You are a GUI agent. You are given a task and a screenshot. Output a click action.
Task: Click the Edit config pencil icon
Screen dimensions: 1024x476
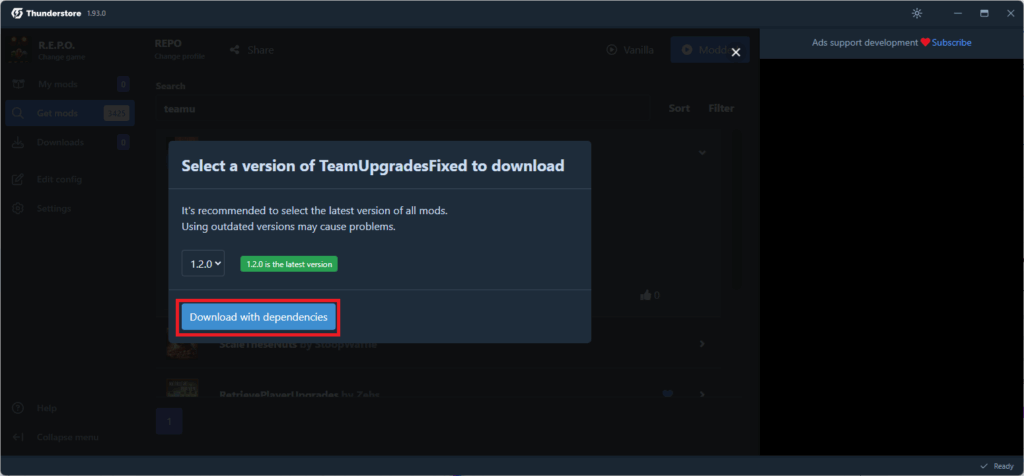click(x=18, y=179)
